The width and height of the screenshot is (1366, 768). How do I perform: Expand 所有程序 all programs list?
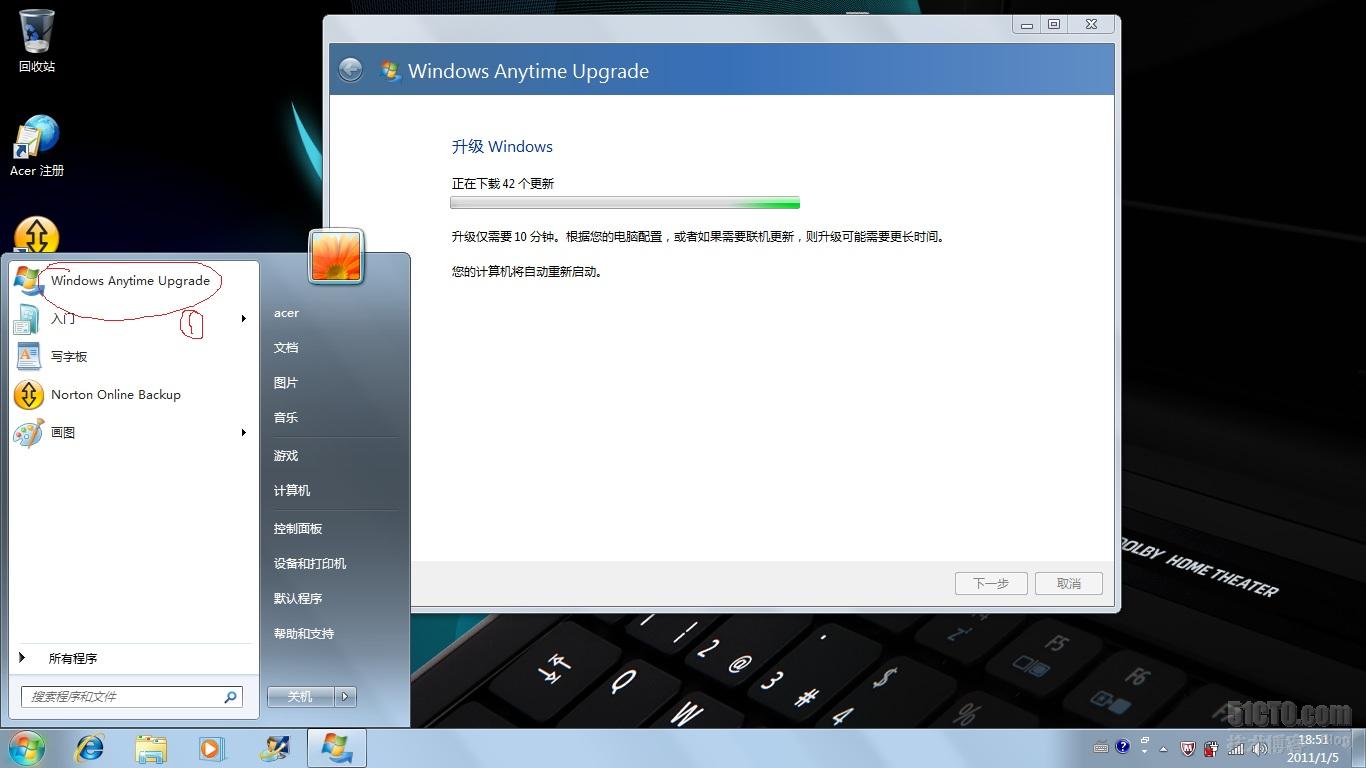pos(134,658)
